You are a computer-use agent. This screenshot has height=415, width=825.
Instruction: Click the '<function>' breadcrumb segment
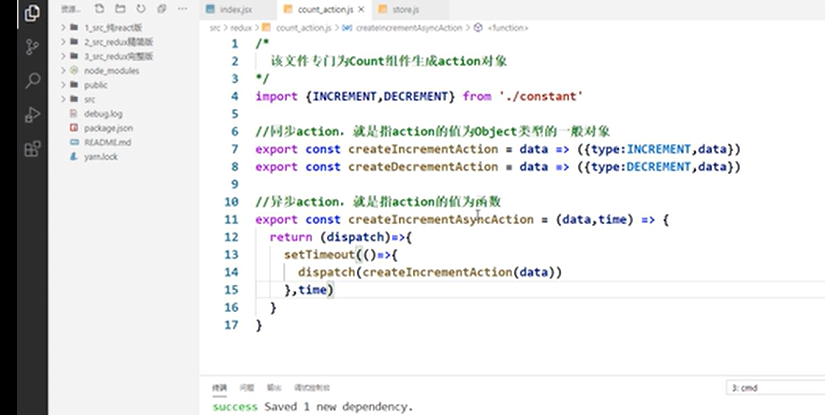(508, 28)
